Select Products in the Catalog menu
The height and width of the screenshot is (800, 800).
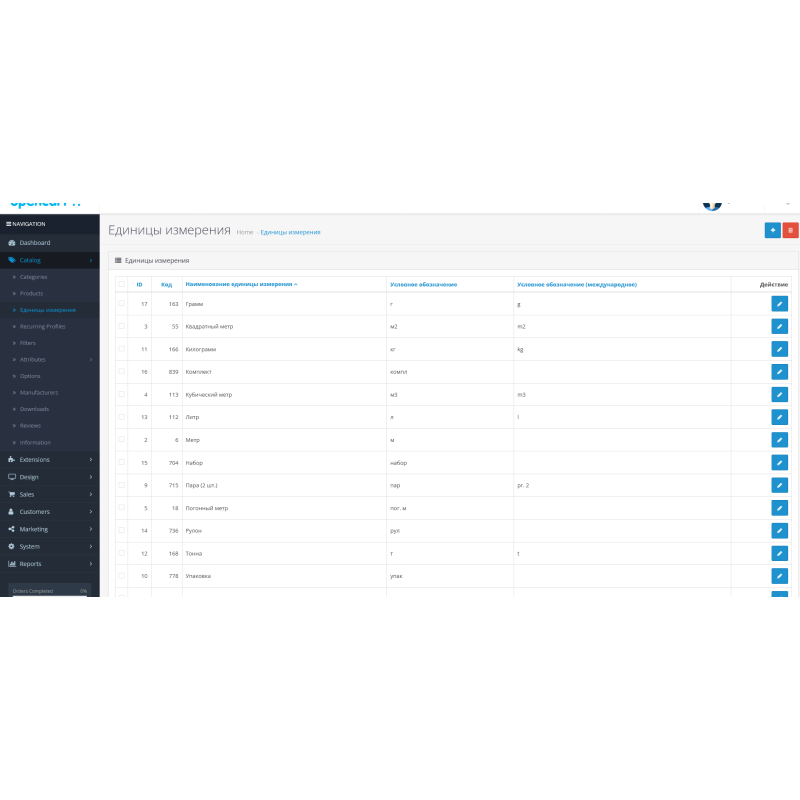click(x=31, y=293)
